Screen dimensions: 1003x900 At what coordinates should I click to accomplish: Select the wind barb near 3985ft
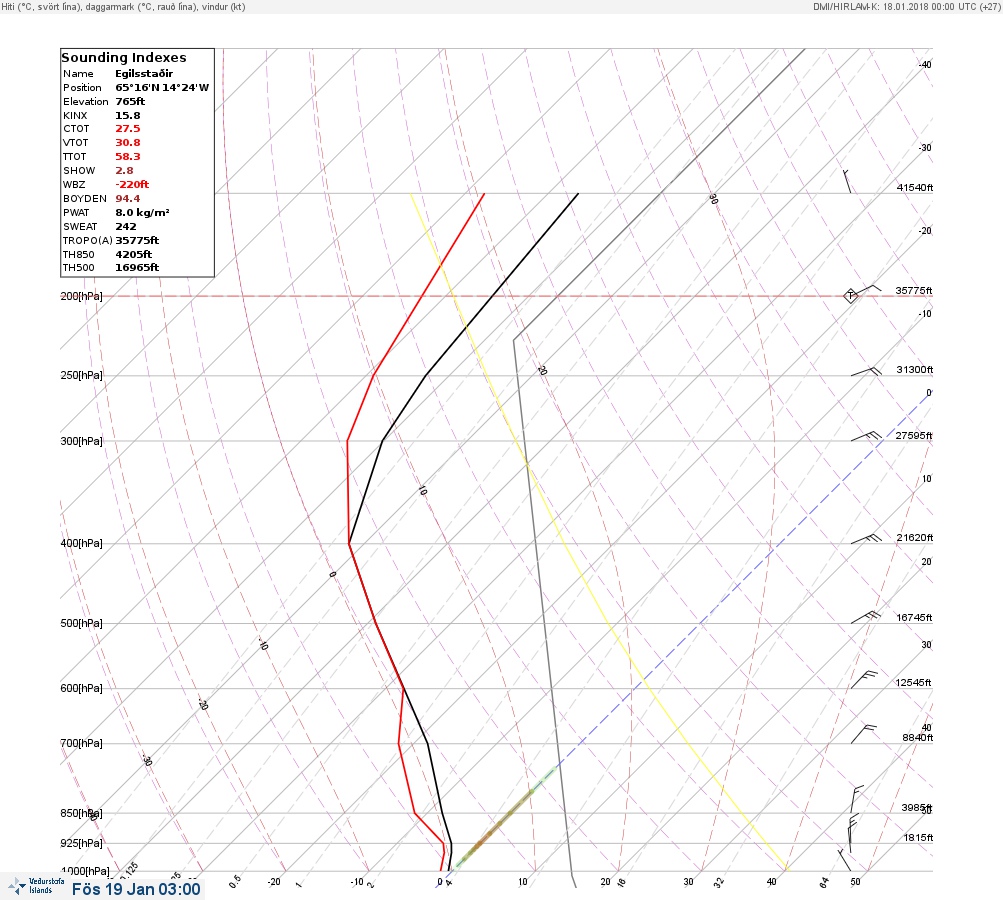click(857, 800)
